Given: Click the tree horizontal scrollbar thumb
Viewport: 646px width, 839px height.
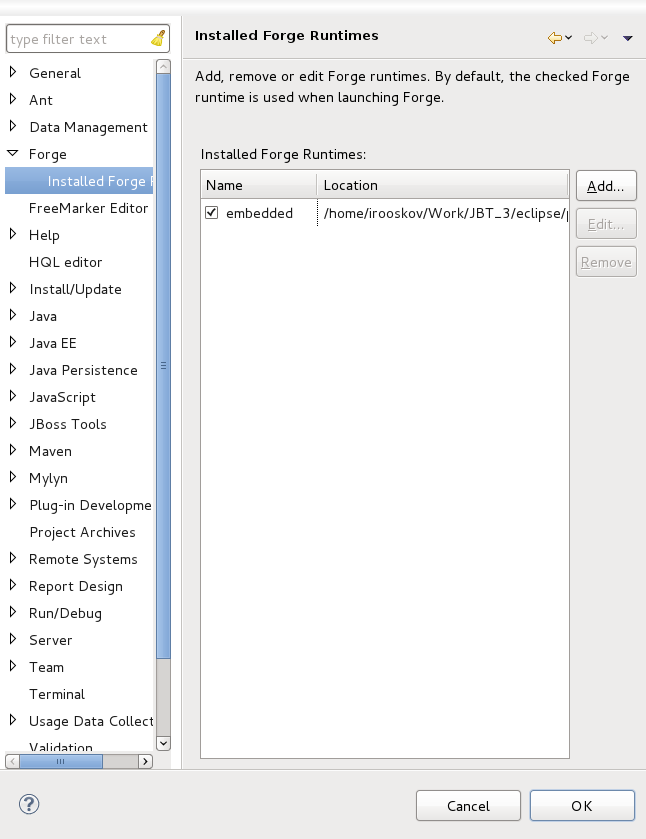Looking at the screenshot, I should [62, 761].
